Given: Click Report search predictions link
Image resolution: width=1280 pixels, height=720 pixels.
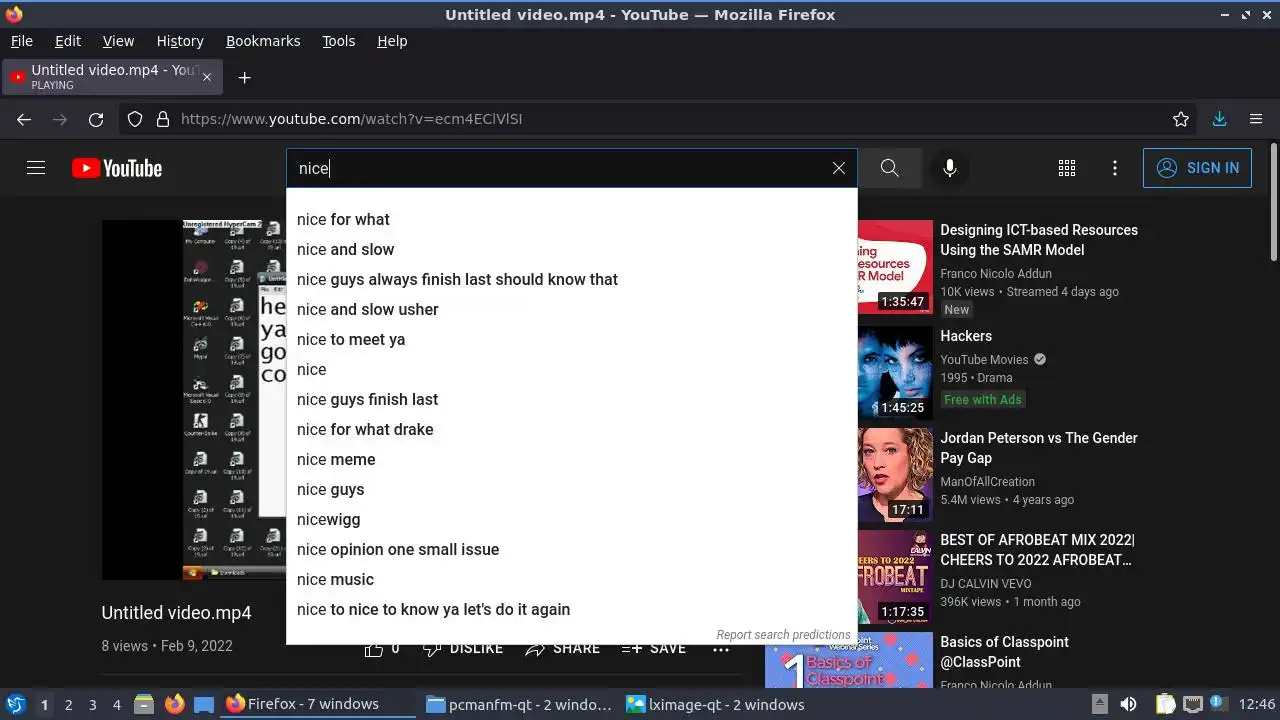Looking at the screenshot, I should (x=783, y=635).
